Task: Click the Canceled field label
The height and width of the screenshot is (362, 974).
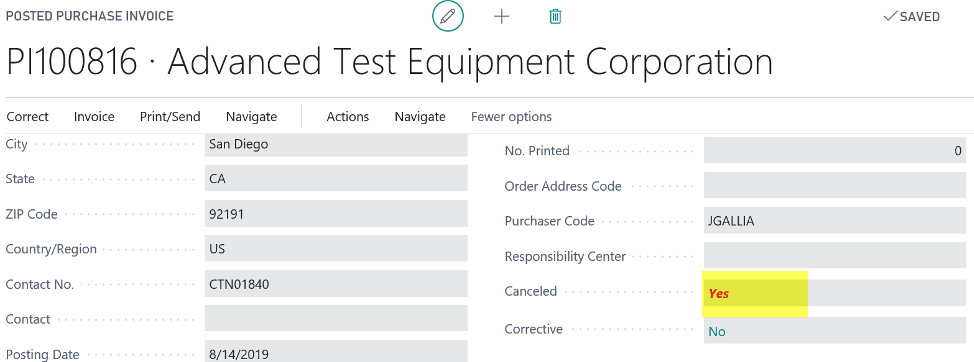Action: coord(530,291)
